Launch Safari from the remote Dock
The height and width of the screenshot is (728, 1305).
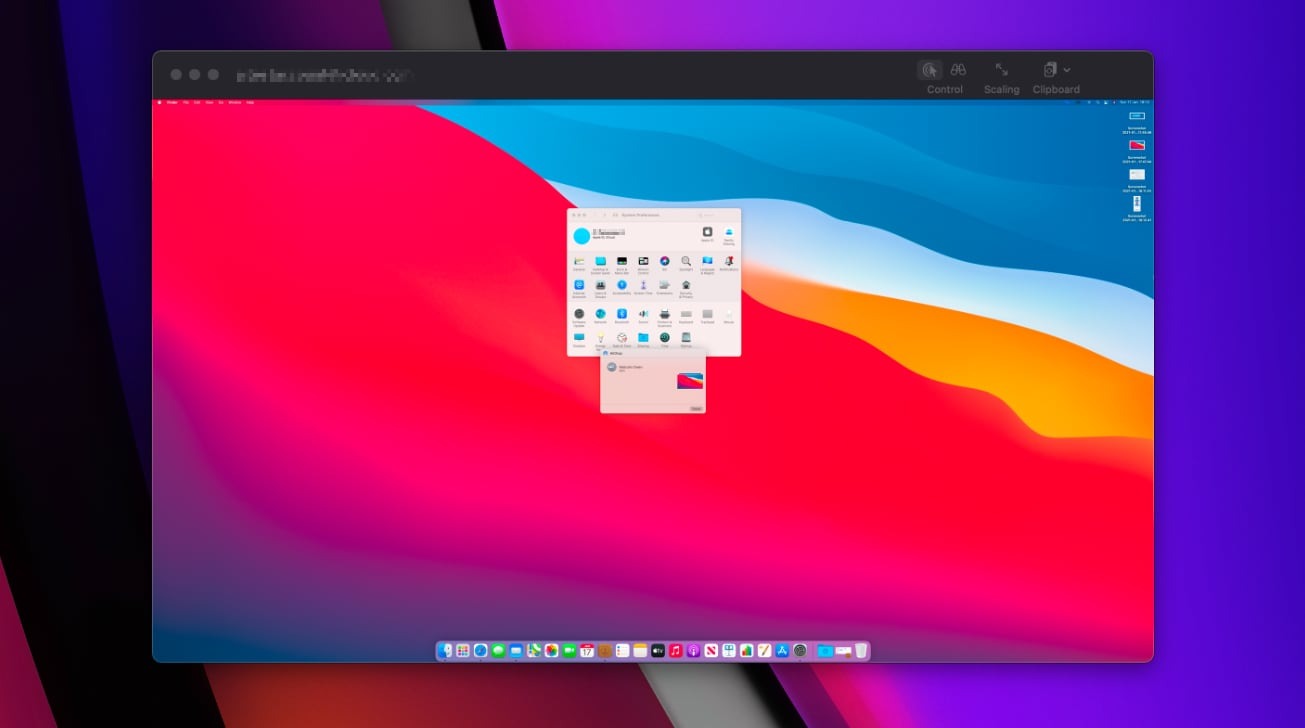click(480, 651)
